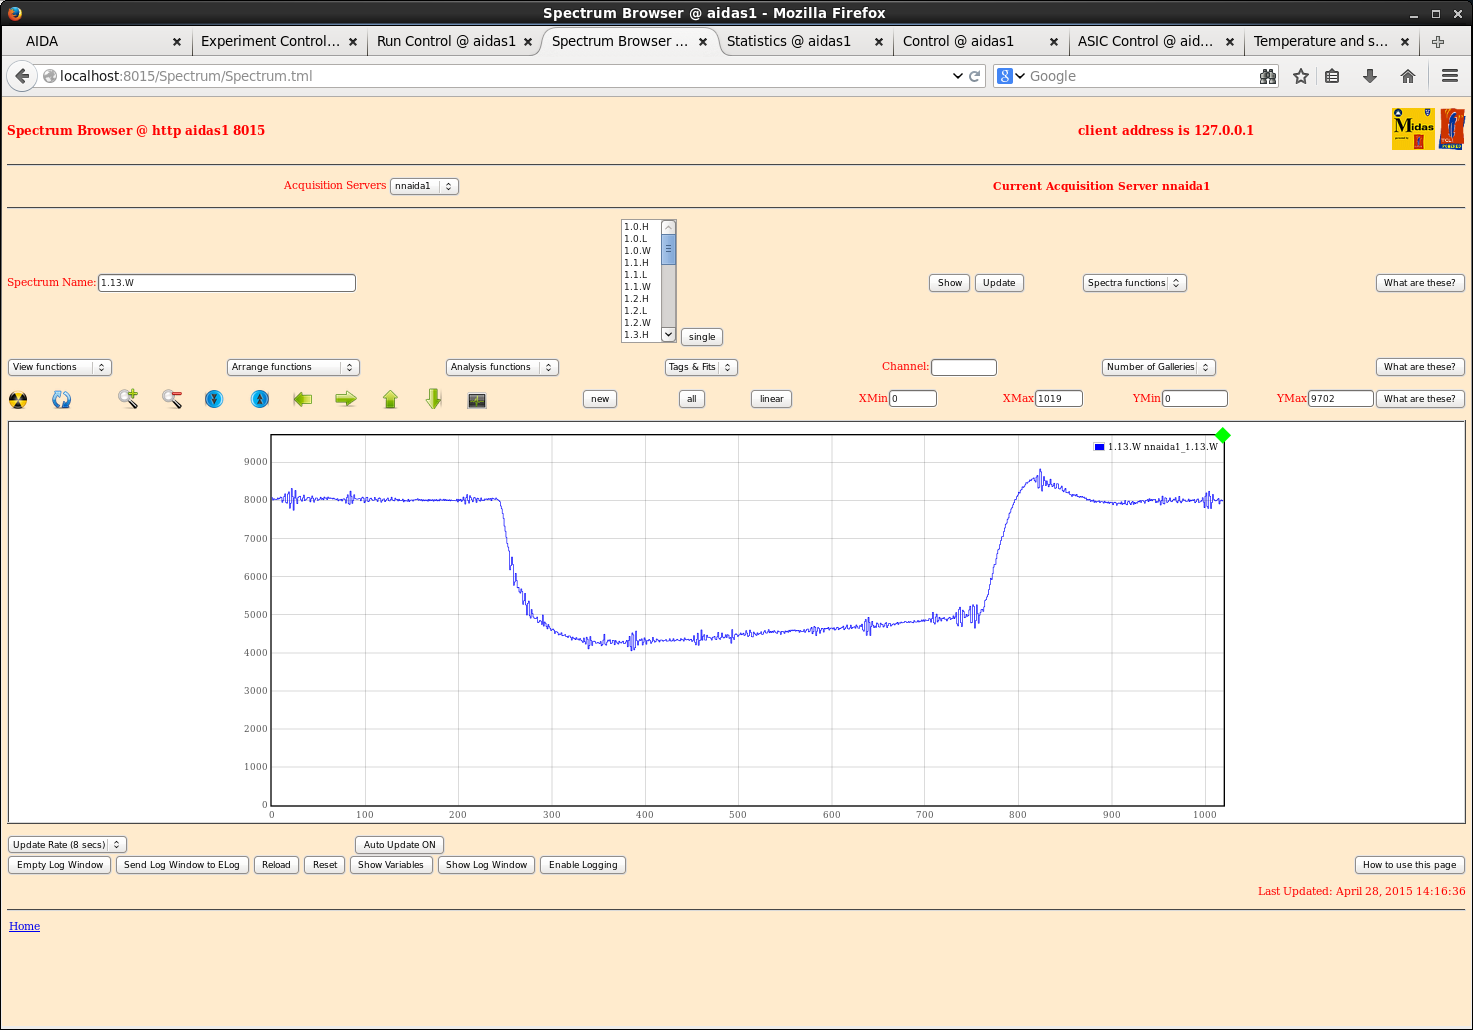Viewport: 1473px width, 1030px height.
Task: Click the yellow radiation hazard icon
Action: (18, 400)
